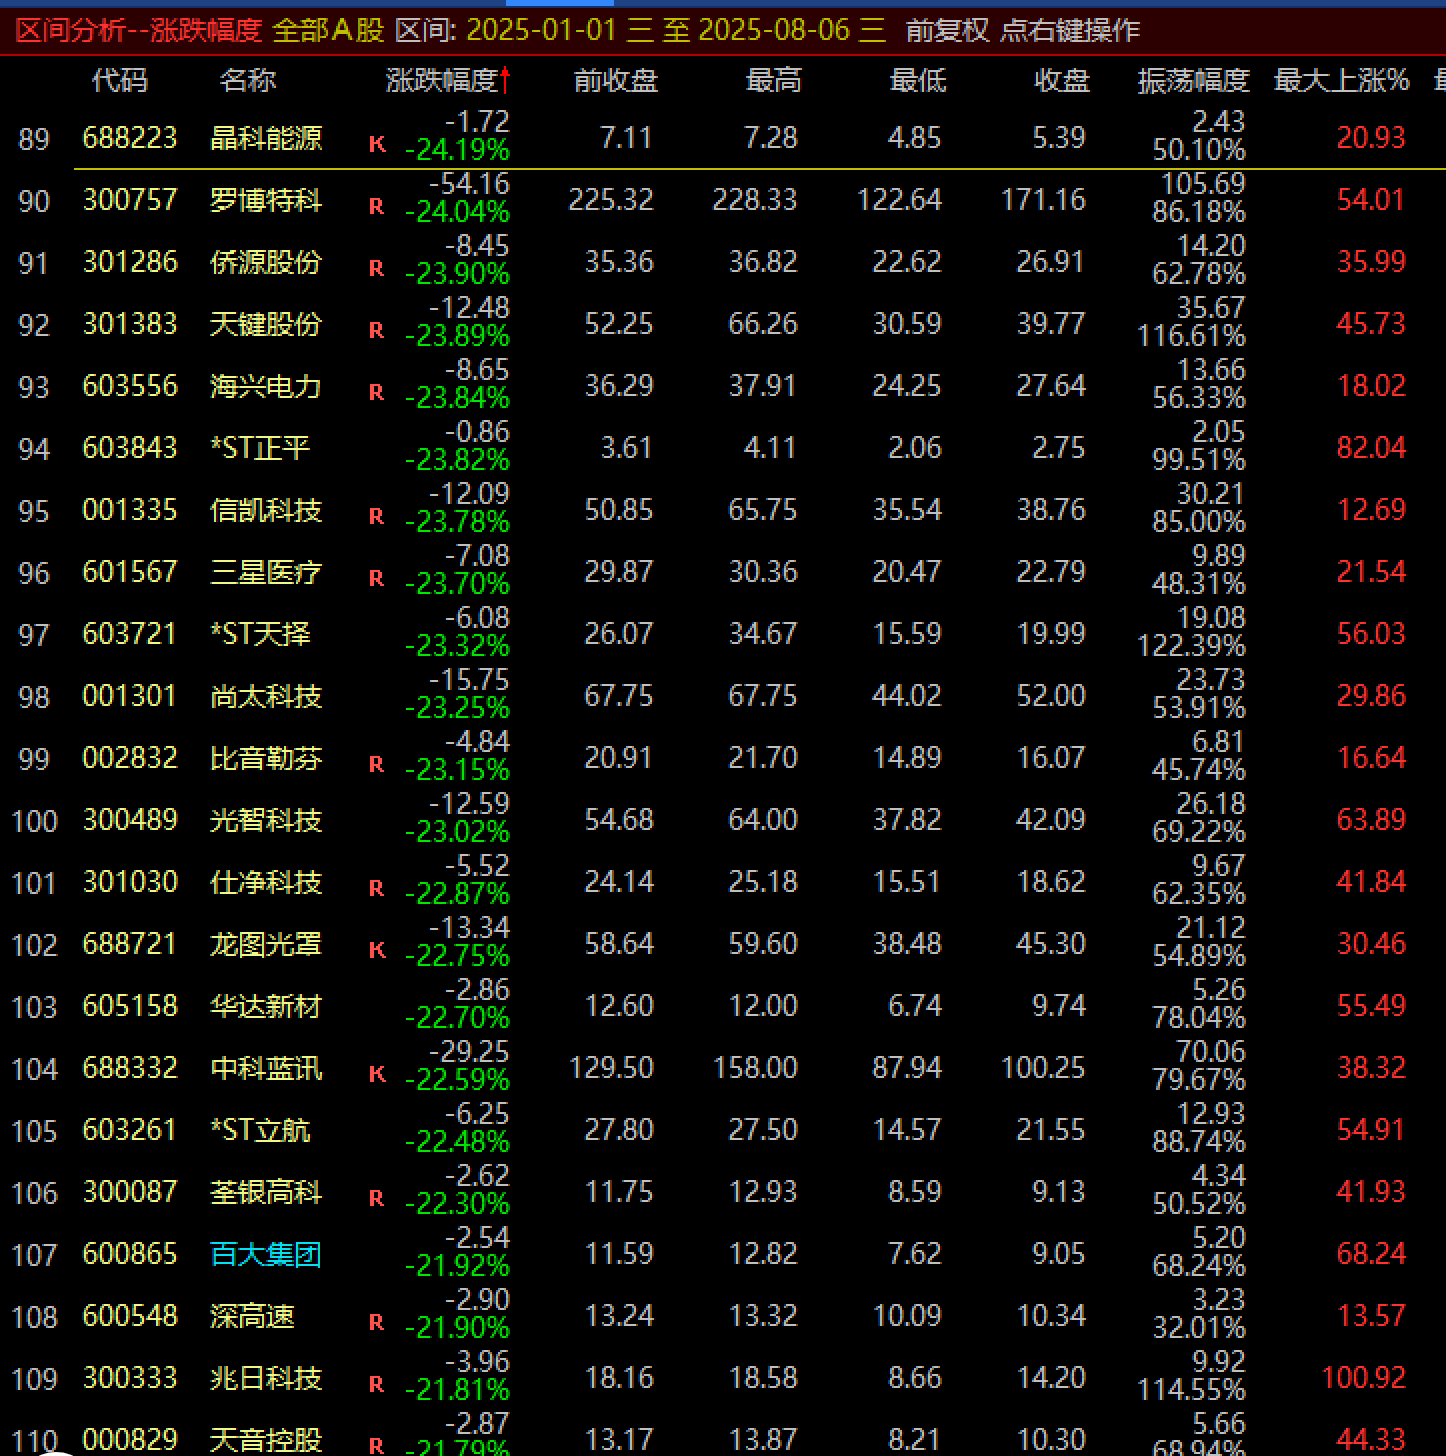Click the R marker on 深高速 row
1446x1456 pixels.
(377, 1322)
